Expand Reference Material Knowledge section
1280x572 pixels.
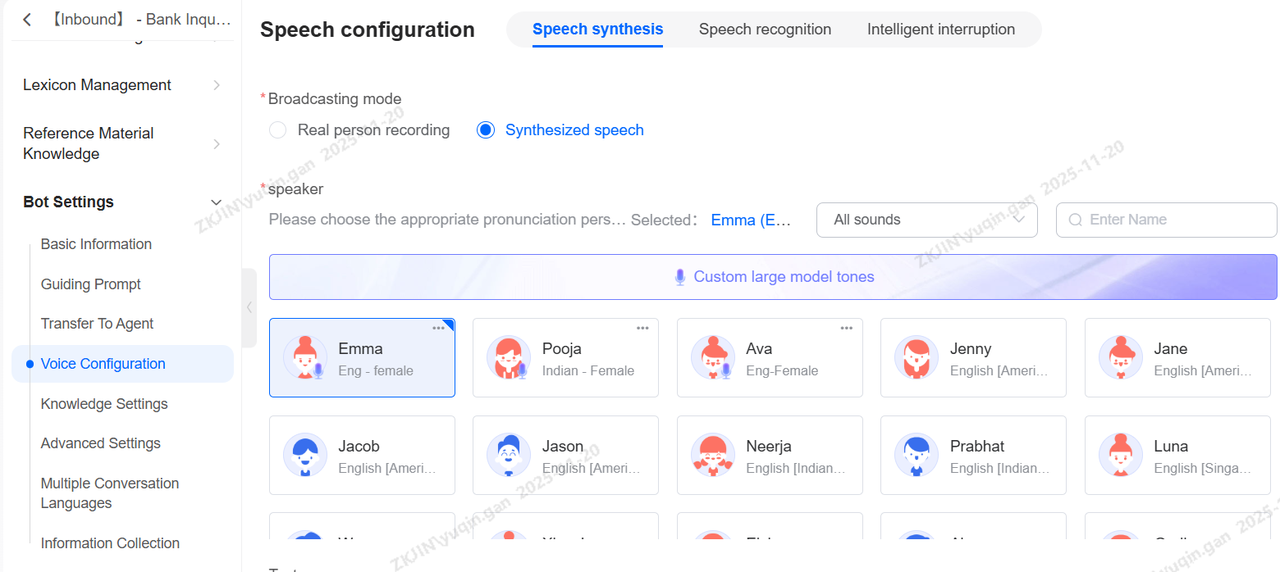tap(216, 144)
